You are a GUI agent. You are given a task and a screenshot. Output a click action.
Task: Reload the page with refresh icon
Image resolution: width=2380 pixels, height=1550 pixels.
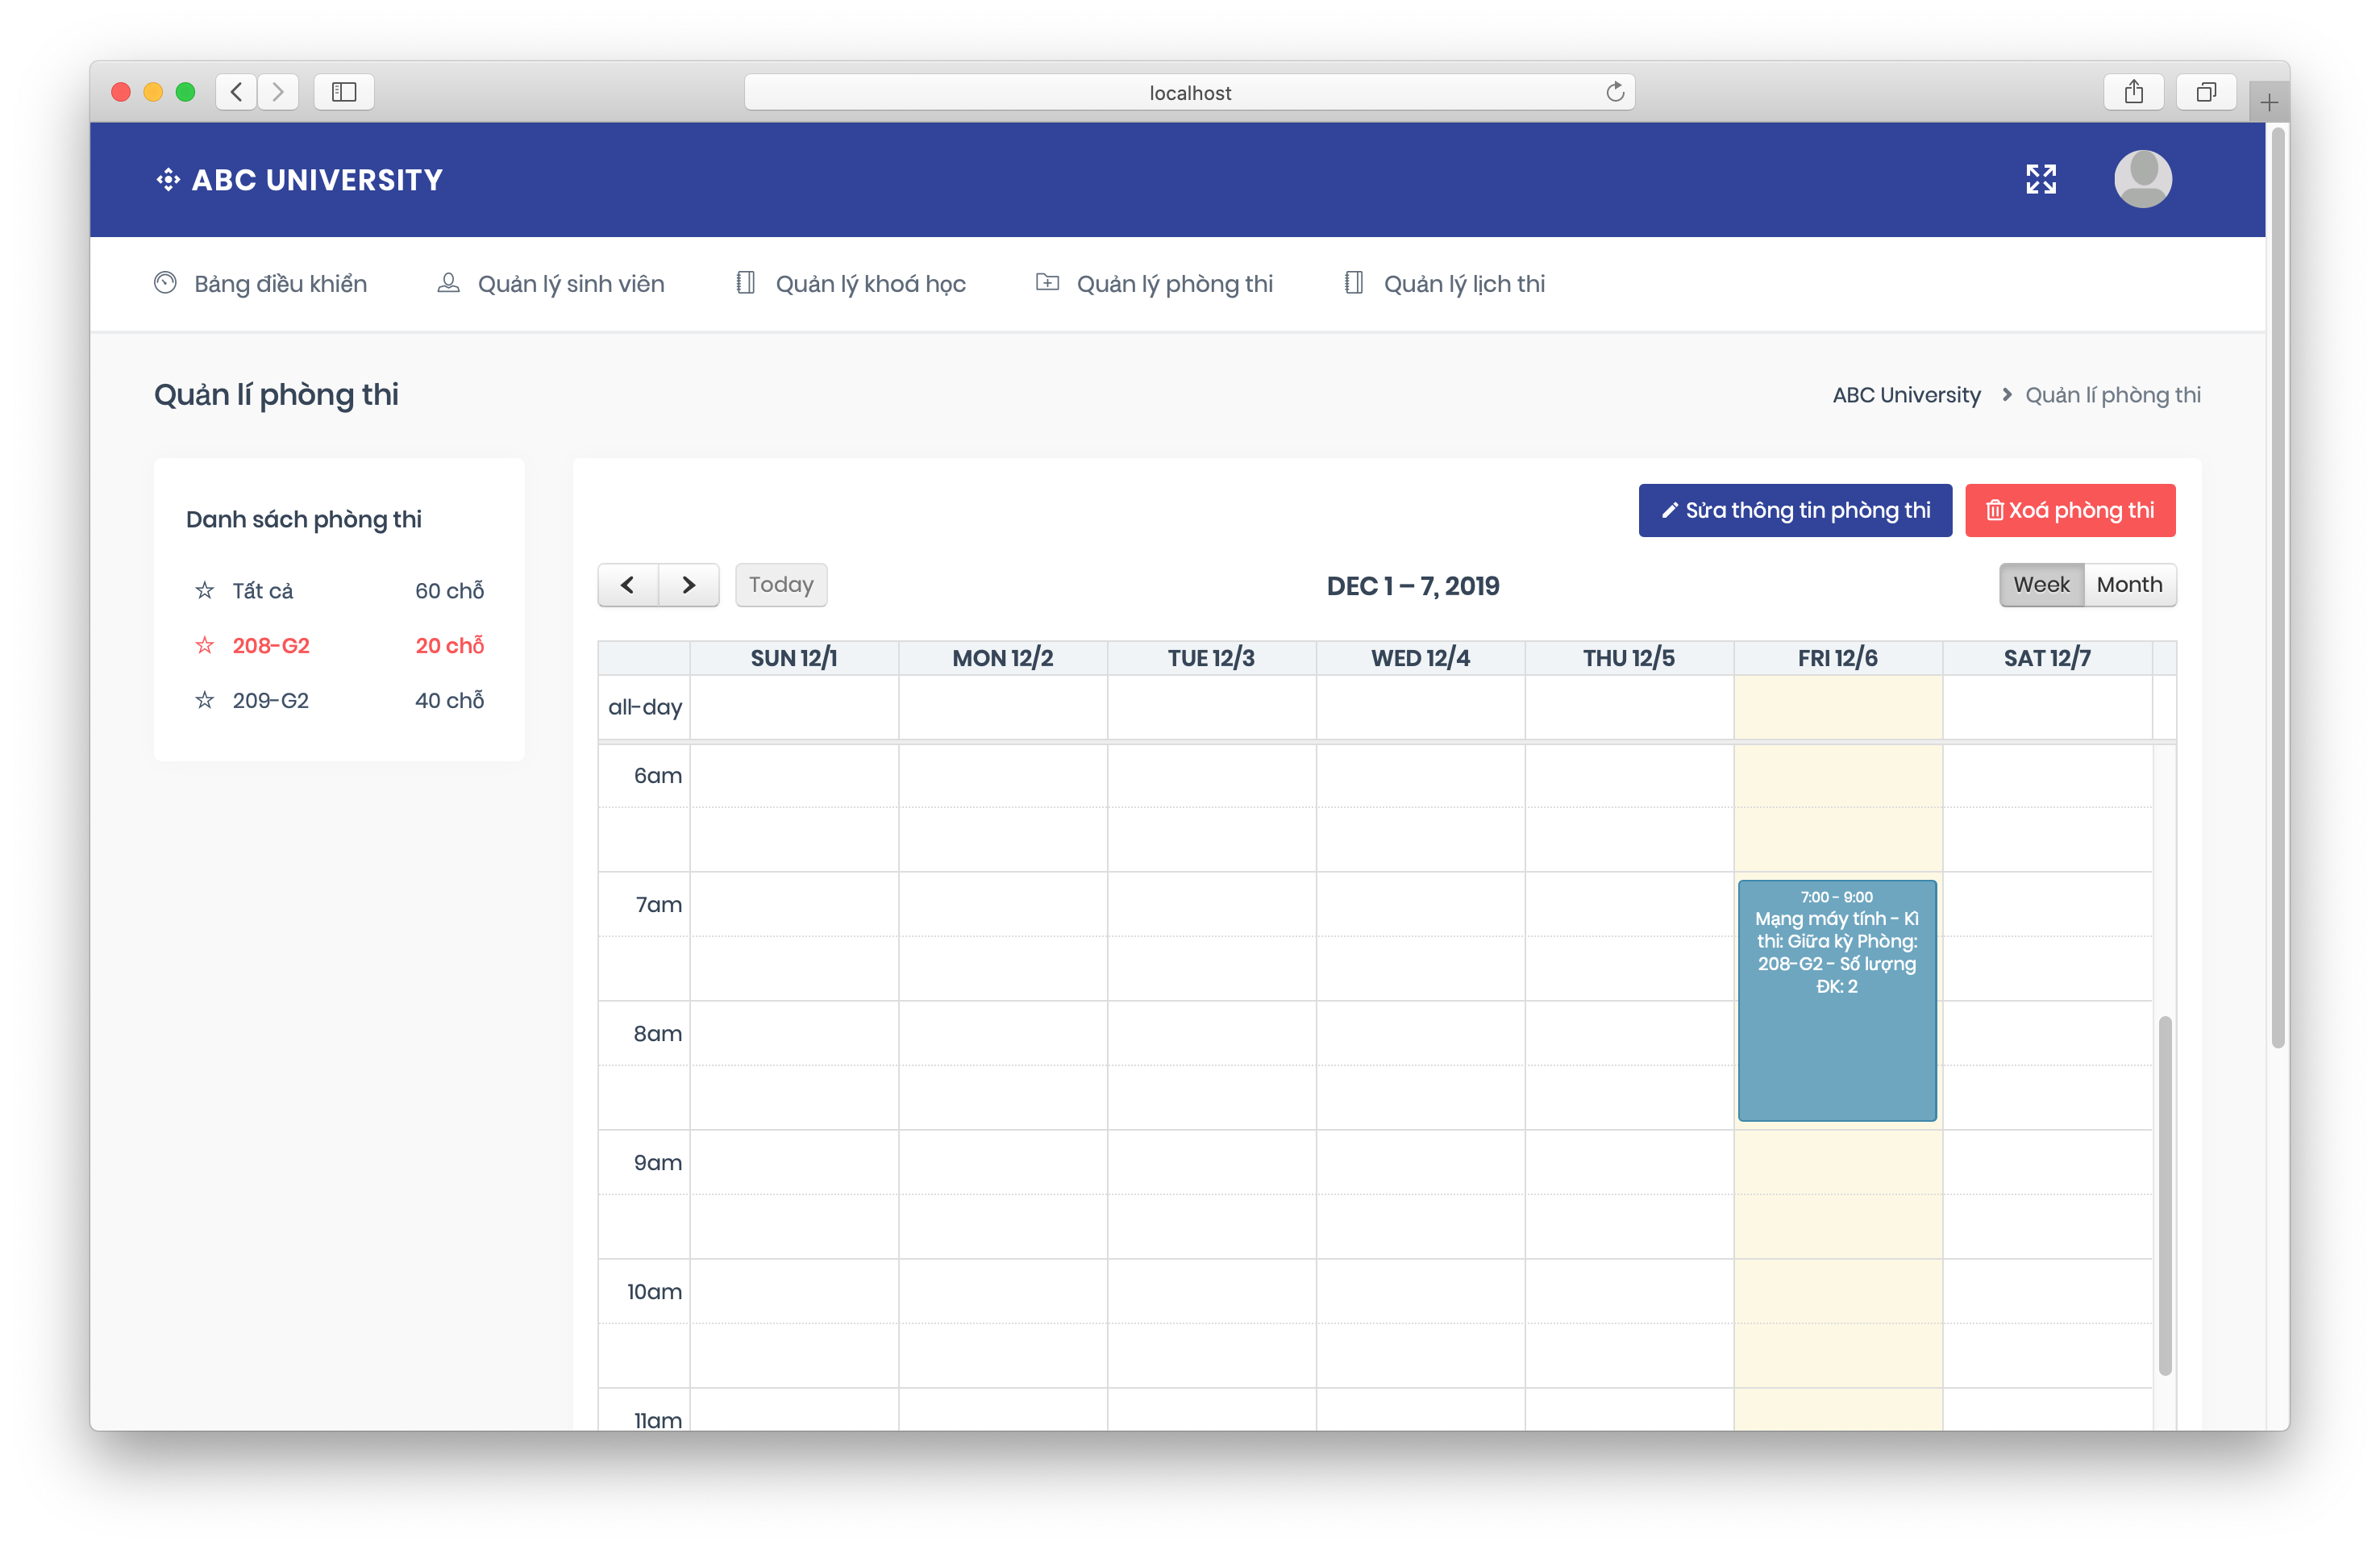pos(1614,92)
